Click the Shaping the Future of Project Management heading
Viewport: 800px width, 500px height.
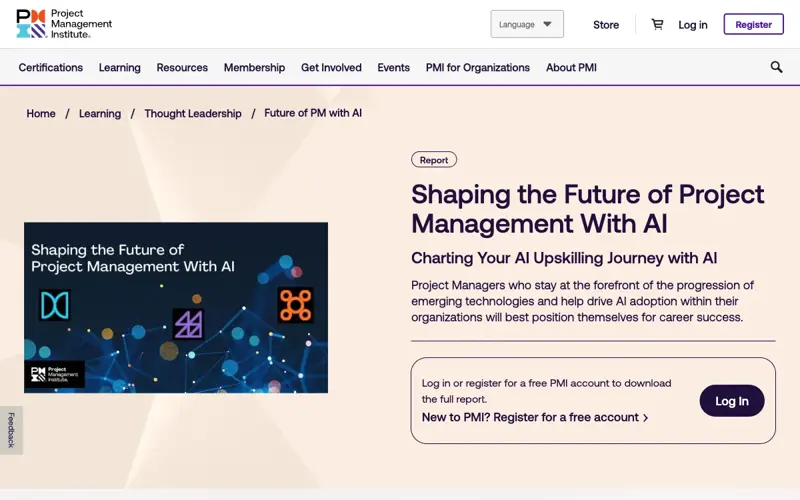587,209
